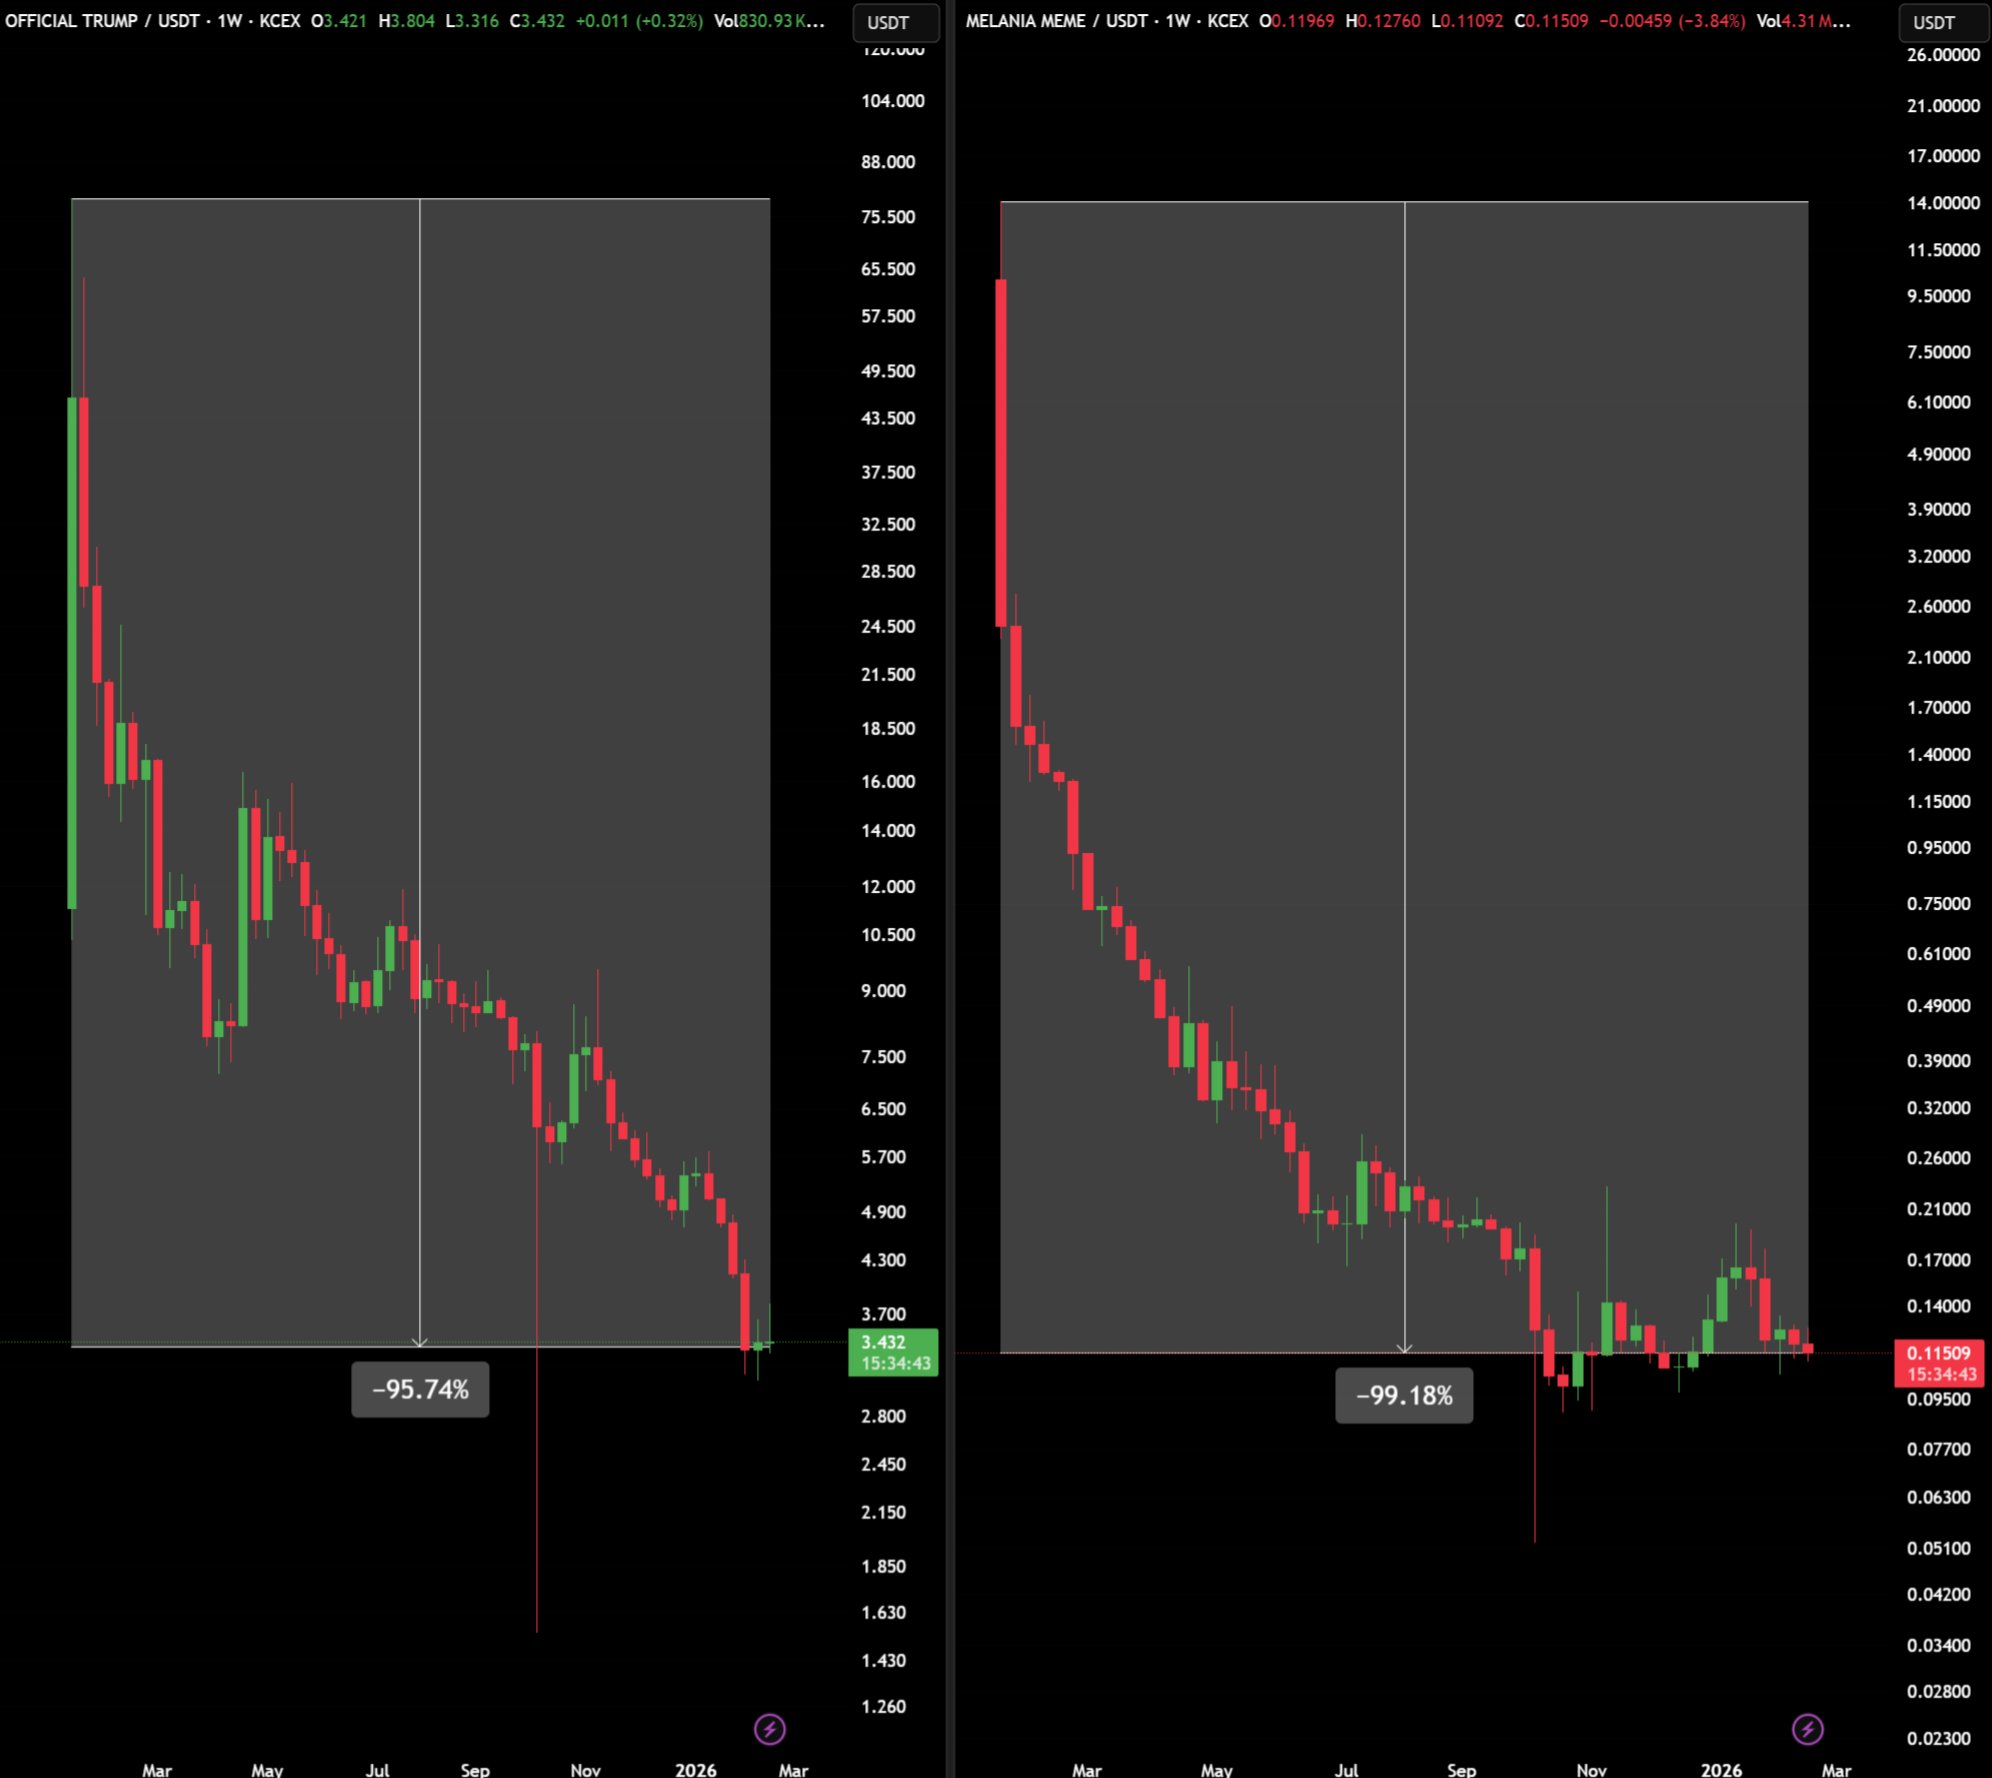Click the green 3.432 current price tag
The image size is (1992, 1778).
(x=892, y=1352)
